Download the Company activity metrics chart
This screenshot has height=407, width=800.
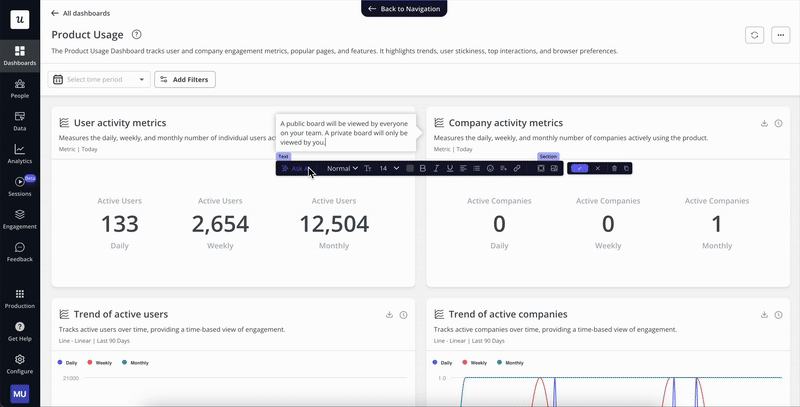(x=765, y=123)
